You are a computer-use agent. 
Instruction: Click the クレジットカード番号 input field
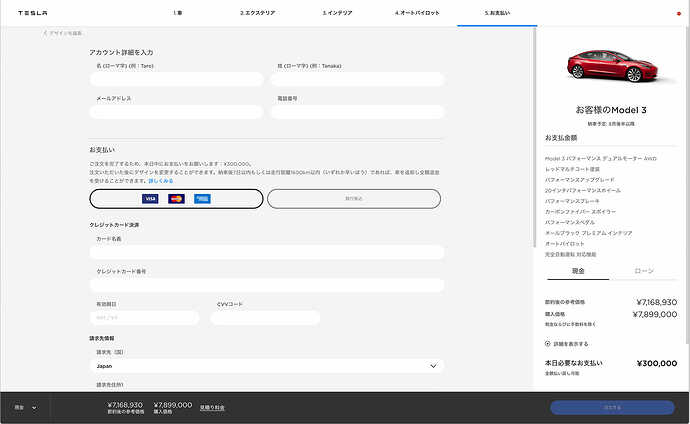(x=267, y=285)
